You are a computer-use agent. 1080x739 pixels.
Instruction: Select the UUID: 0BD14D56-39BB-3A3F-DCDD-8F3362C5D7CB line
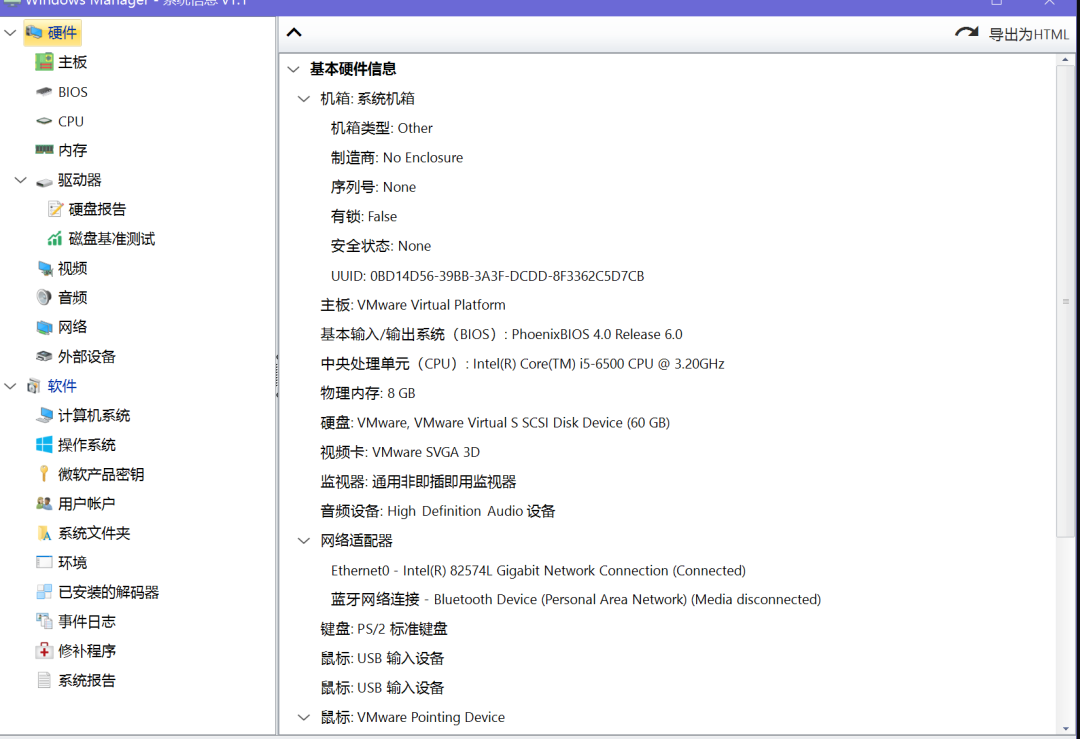tap(488, 275)
